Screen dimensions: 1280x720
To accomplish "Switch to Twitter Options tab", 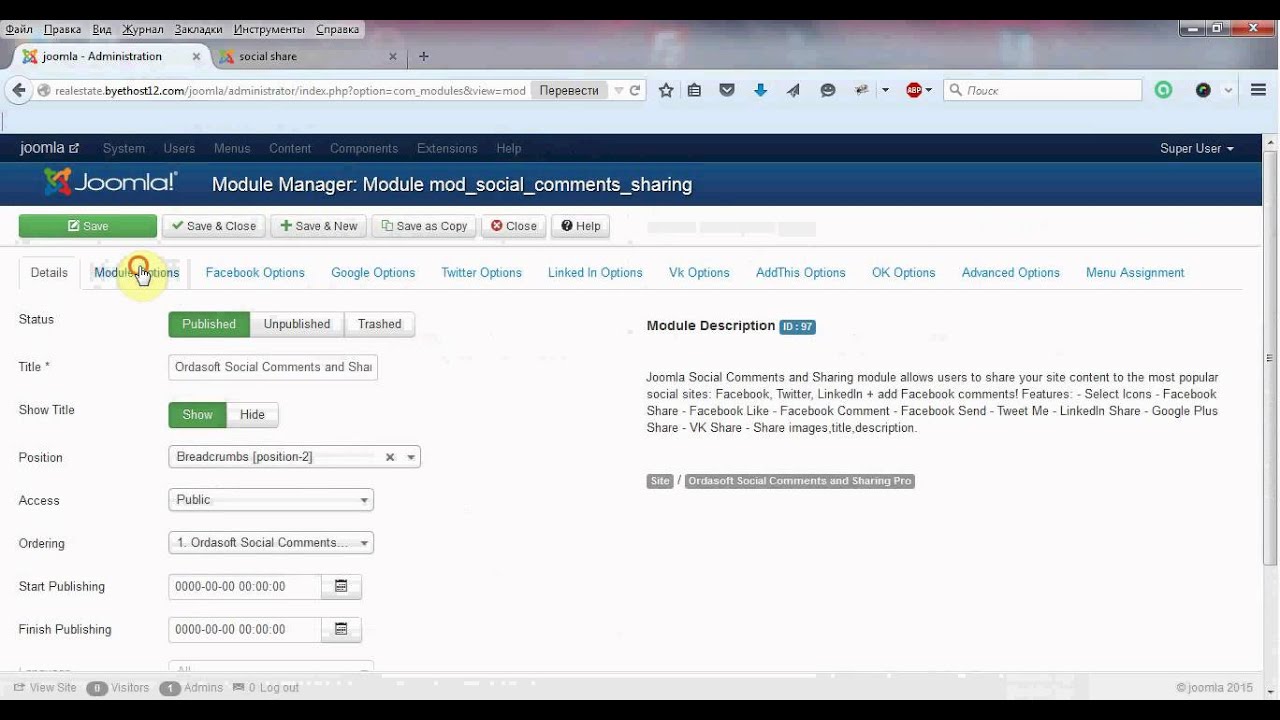I will pos(481,273).
